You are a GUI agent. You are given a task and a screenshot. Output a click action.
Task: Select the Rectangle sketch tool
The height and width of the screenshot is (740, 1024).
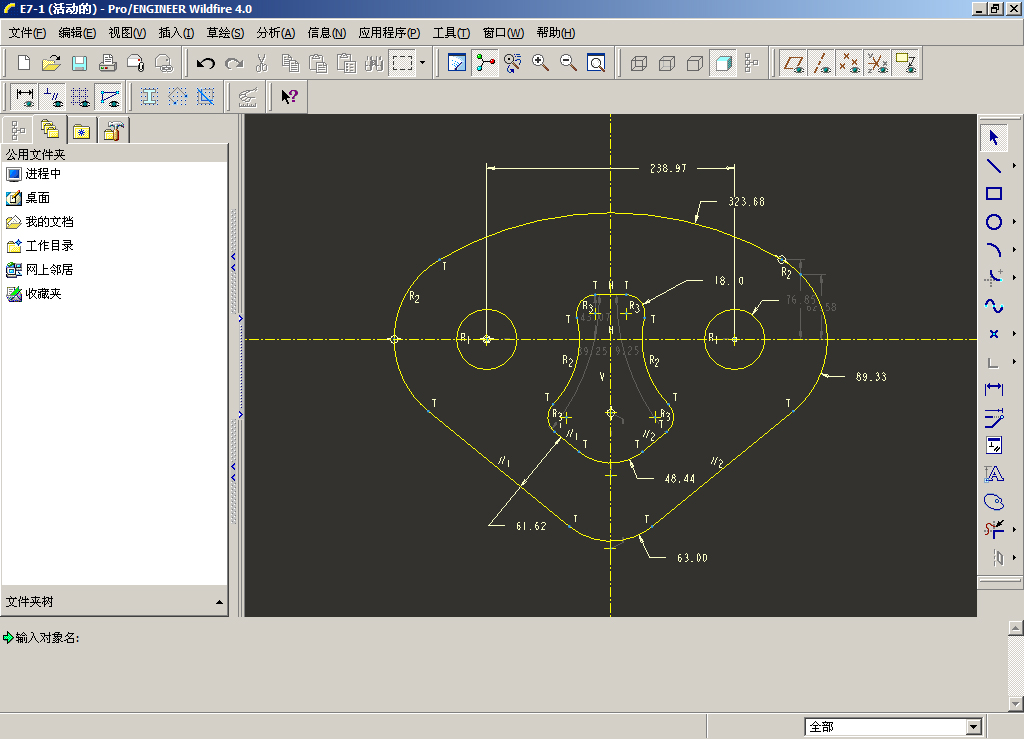[x=994, y=194]
